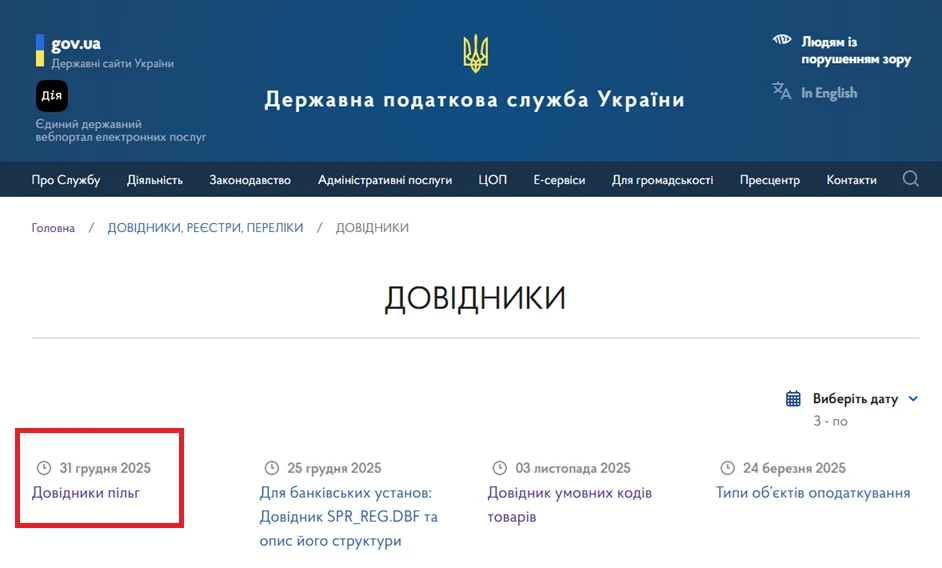Open the ЦОП menu item
The image size is (942, 568).
[493, 180]
